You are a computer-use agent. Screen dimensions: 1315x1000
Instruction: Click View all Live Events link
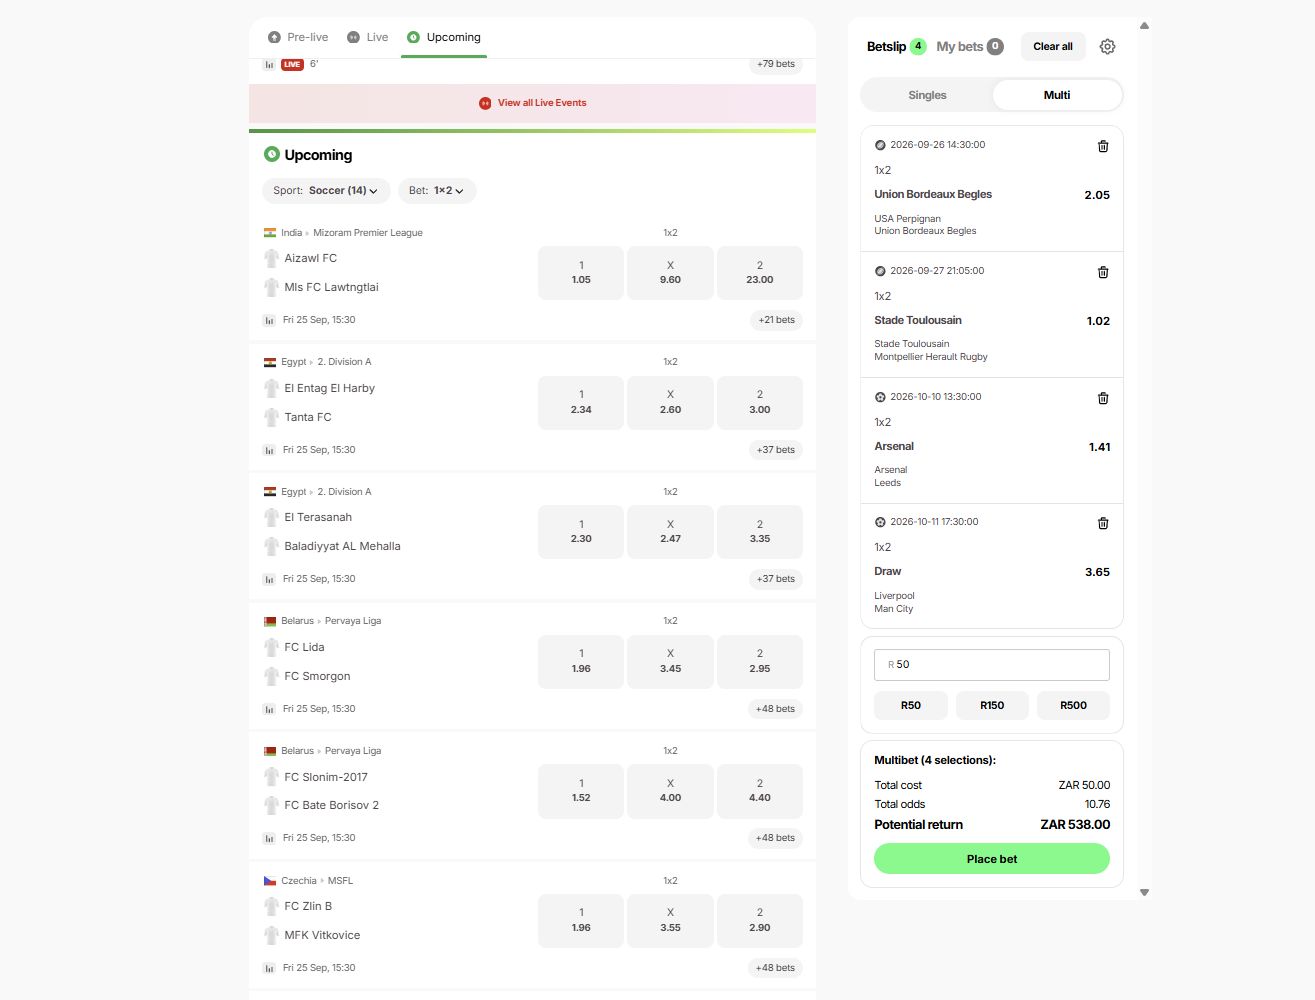pos(533,103)
